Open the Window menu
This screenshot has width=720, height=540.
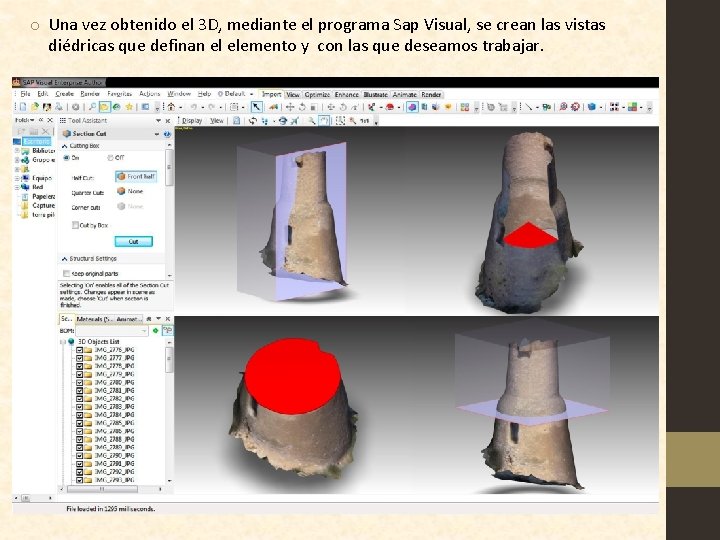coord(179,94)
